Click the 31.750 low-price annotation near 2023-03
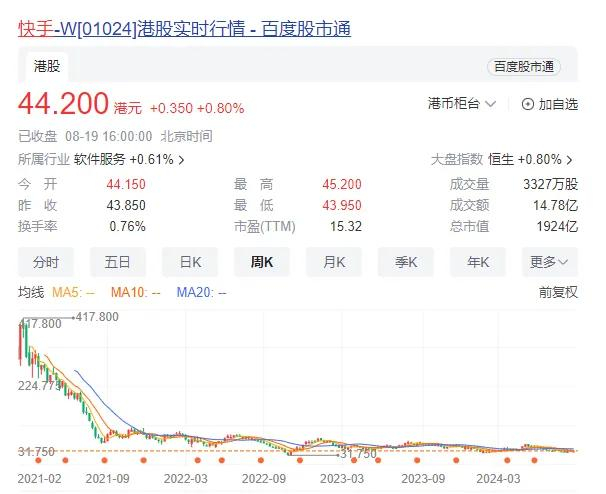This screenshot has height=494, width=606. tap(358, 454)
